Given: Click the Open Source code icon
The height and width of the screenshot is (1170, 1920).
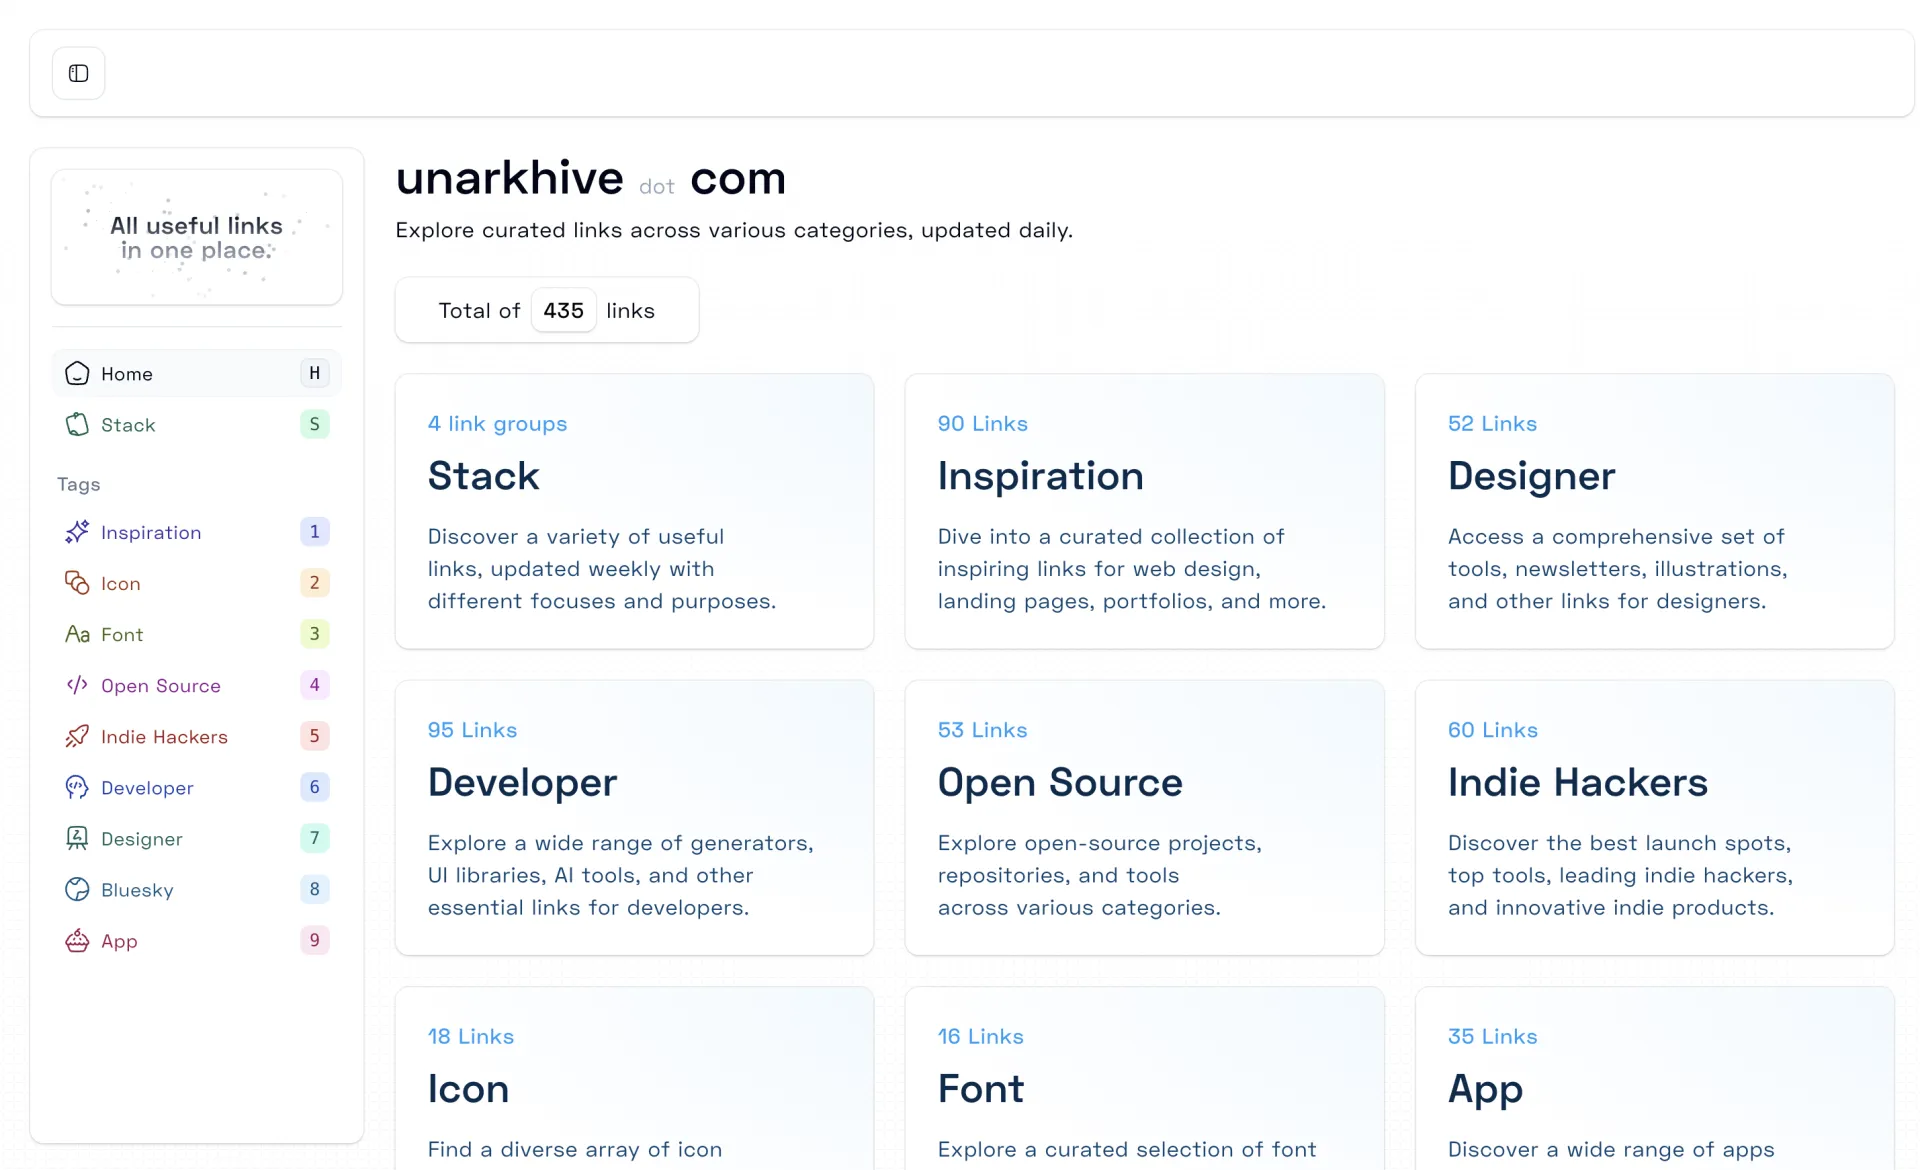Looking at the screenshot, I should pos(77,685).
